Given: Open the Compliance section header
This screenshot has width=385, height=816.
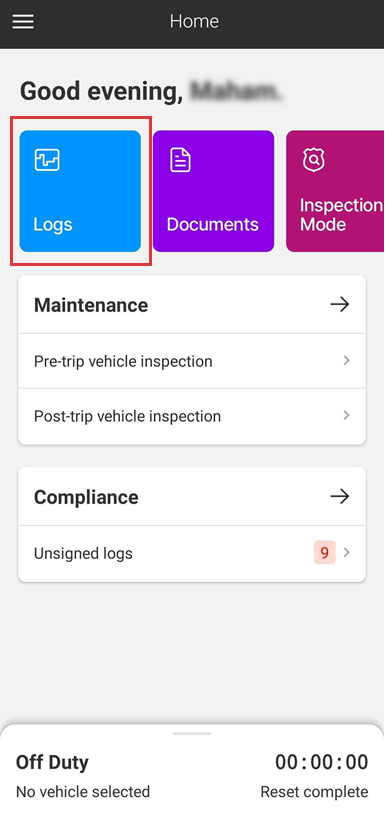Looking at the screenshot, I should [x=192, y=496].
